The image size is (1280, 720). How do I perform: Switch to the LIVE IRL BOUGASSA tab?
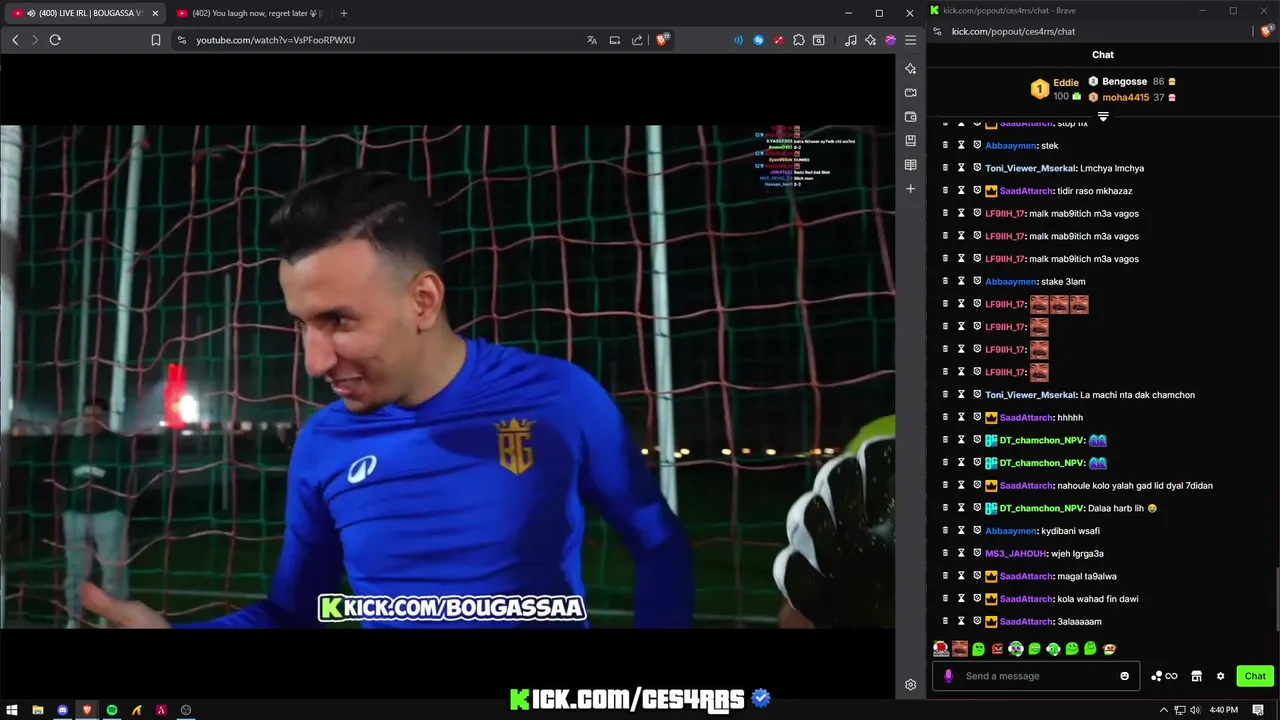coord(85,13)
